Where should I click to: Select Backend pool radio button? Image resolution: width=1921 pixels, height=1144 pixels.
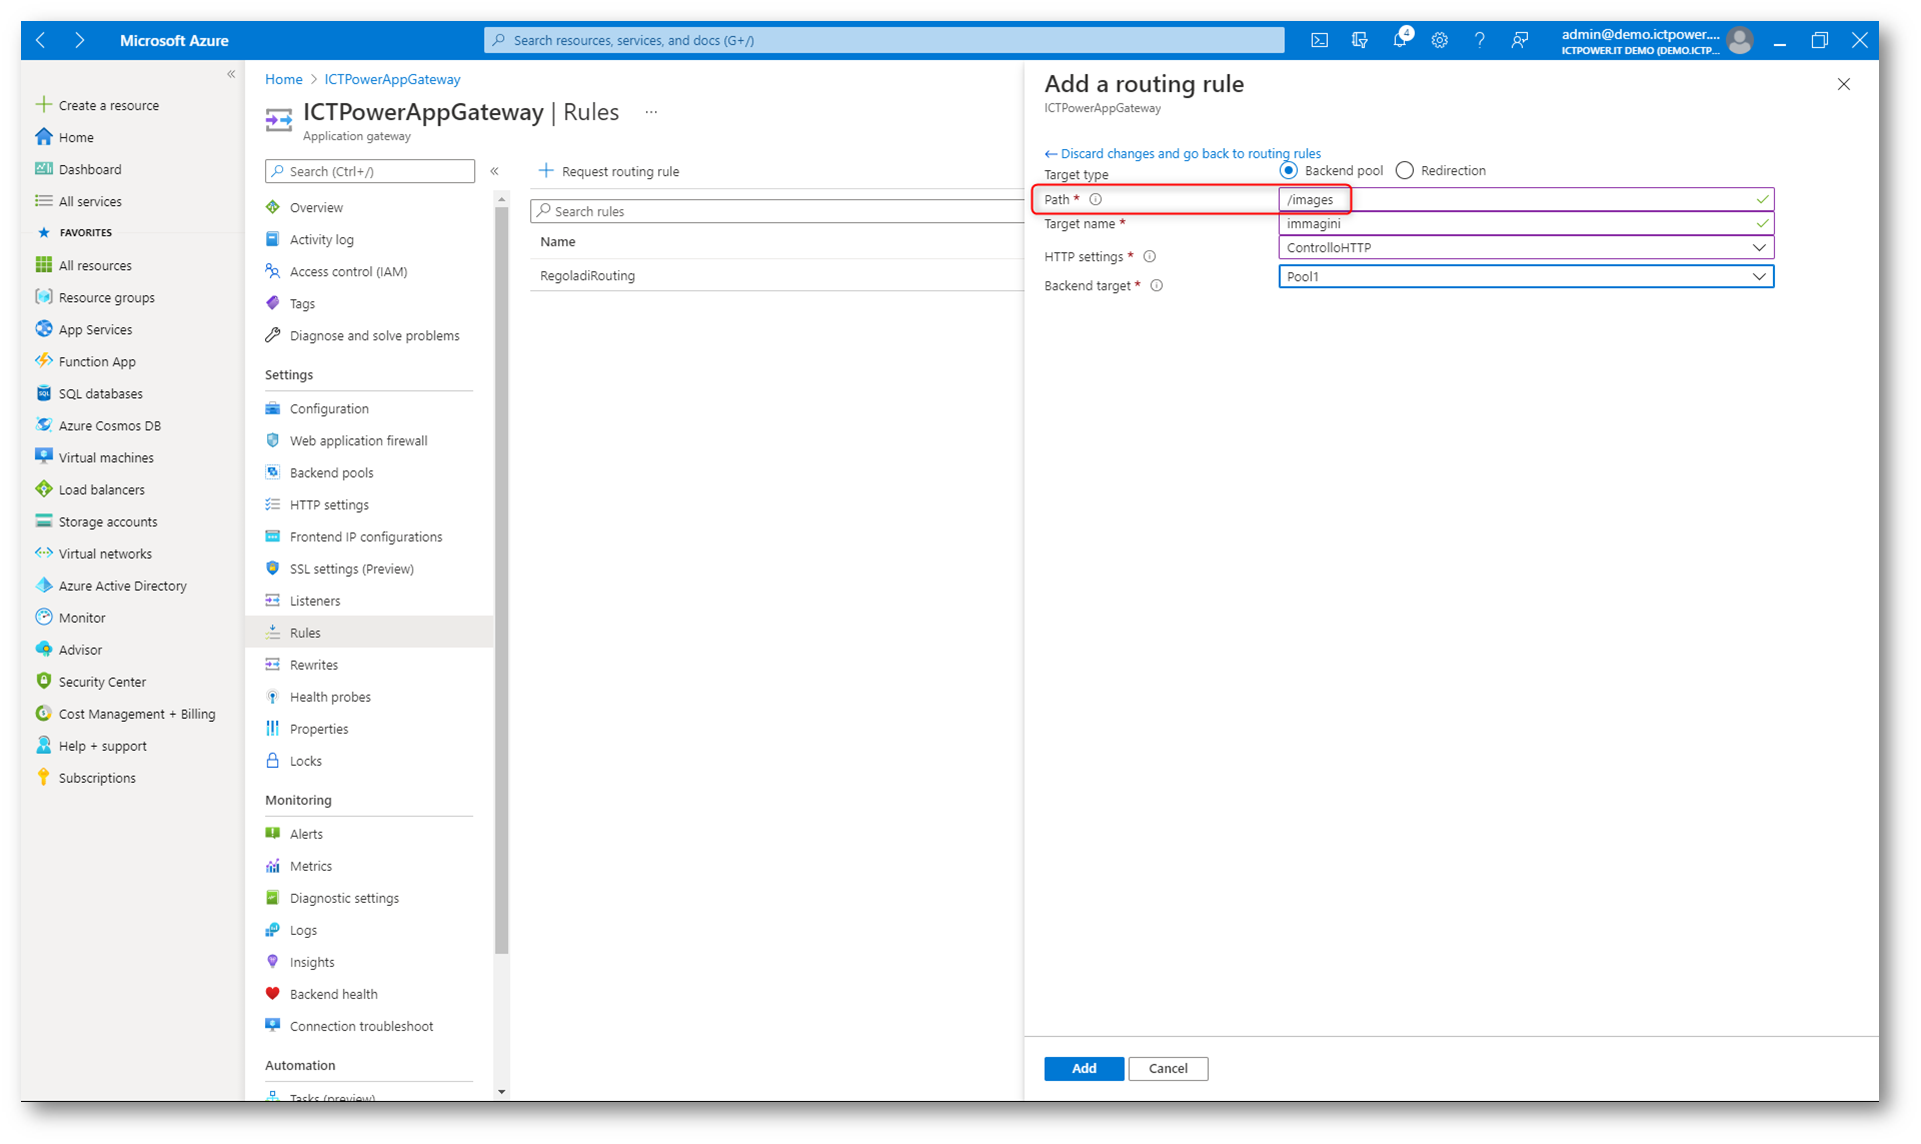[x=1288, y=170]
